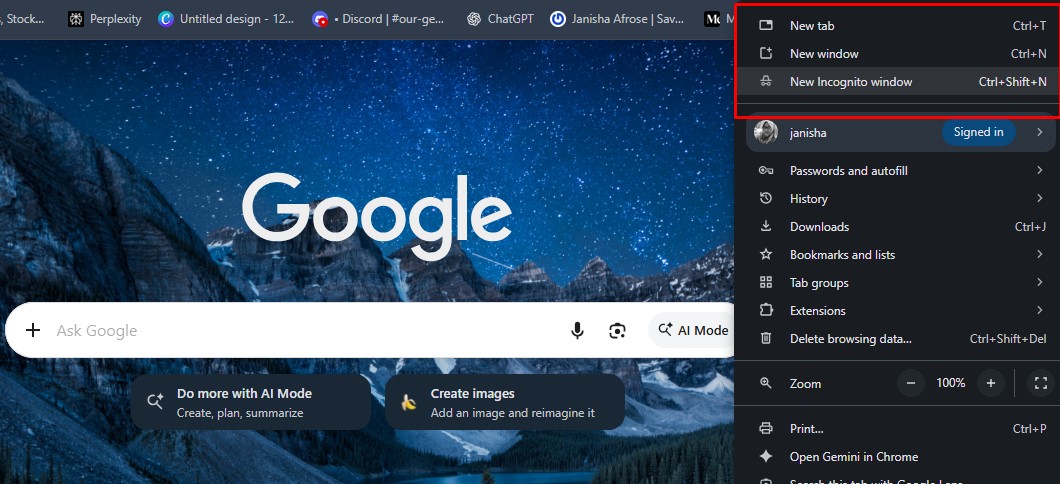Expand the Tab groups submenu chevron
This screenshot has width=1060, height=484.
[1039, 283]
